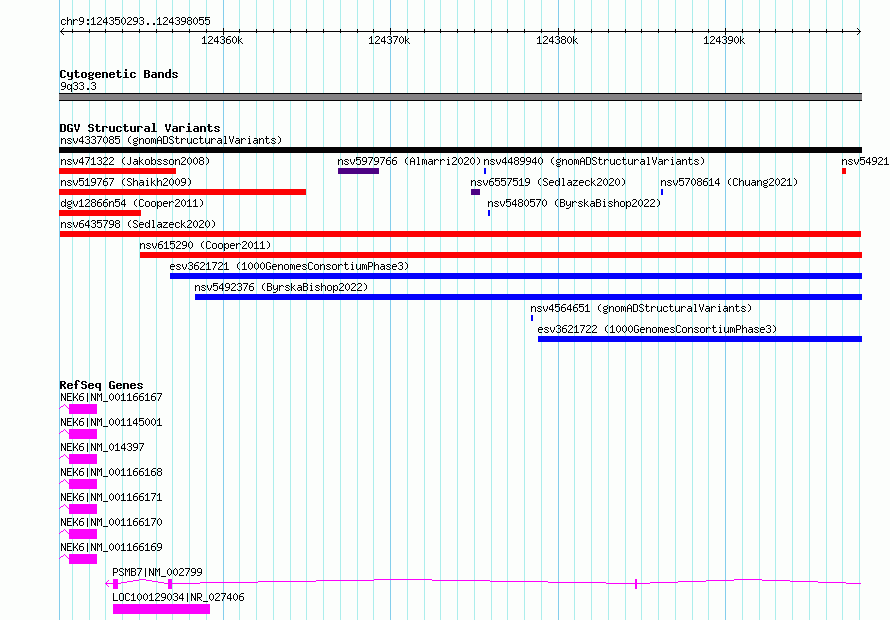Click the blue bar of esv3621722
The height and width of the screenshot is (620, 890).
[700, 339]
